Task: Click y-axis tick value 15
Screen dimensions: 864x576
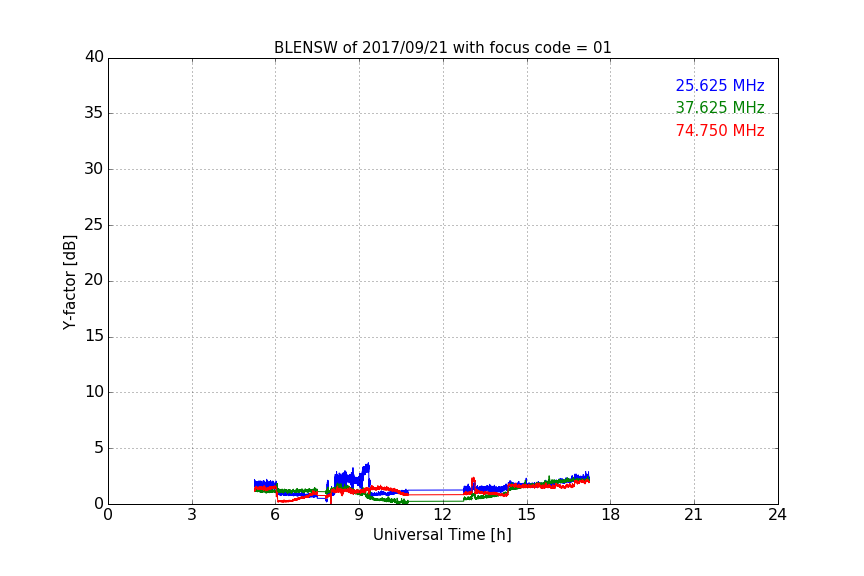Action: pyautogui.click(x=94, y=336)
